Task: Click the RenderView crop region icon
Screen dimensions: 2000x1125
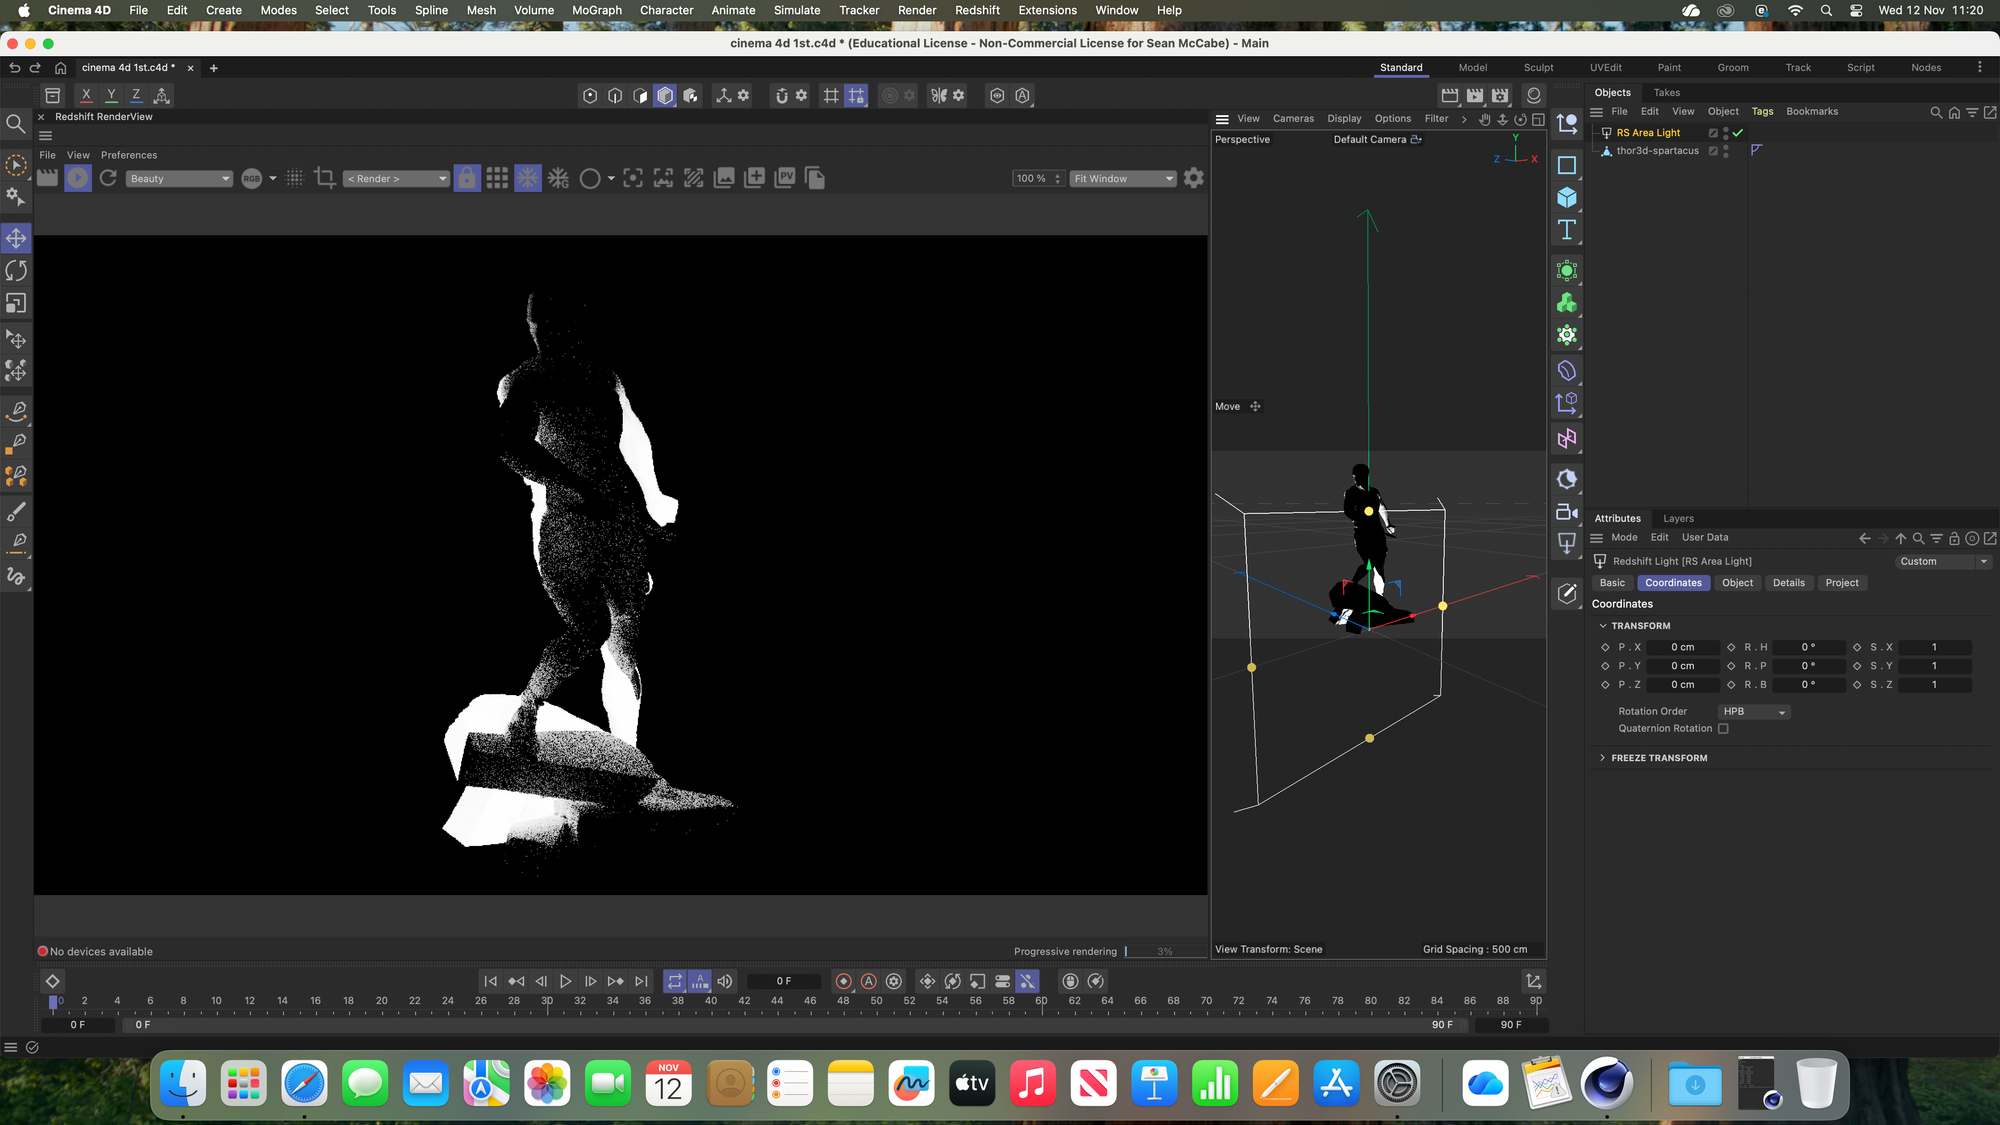Action: [324, 178]
